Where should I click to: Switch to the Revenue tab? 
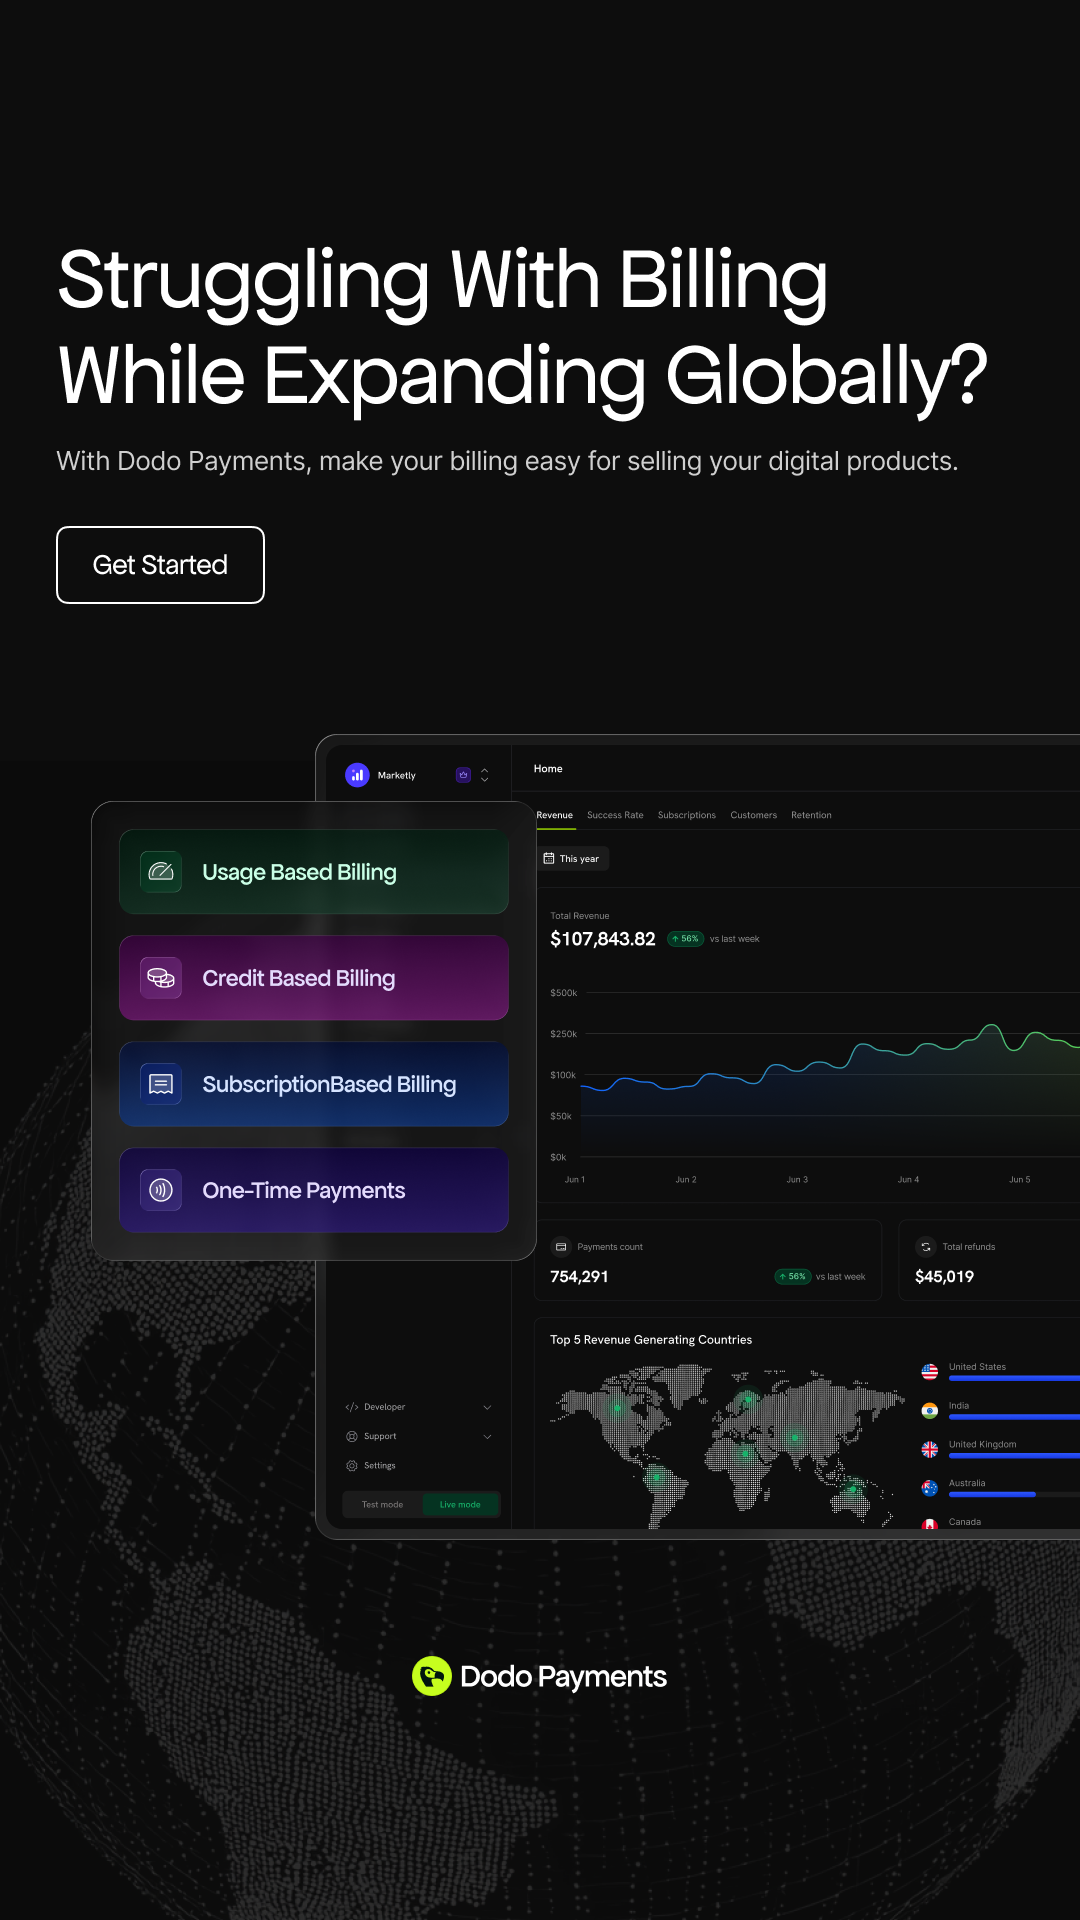[555, 815]
